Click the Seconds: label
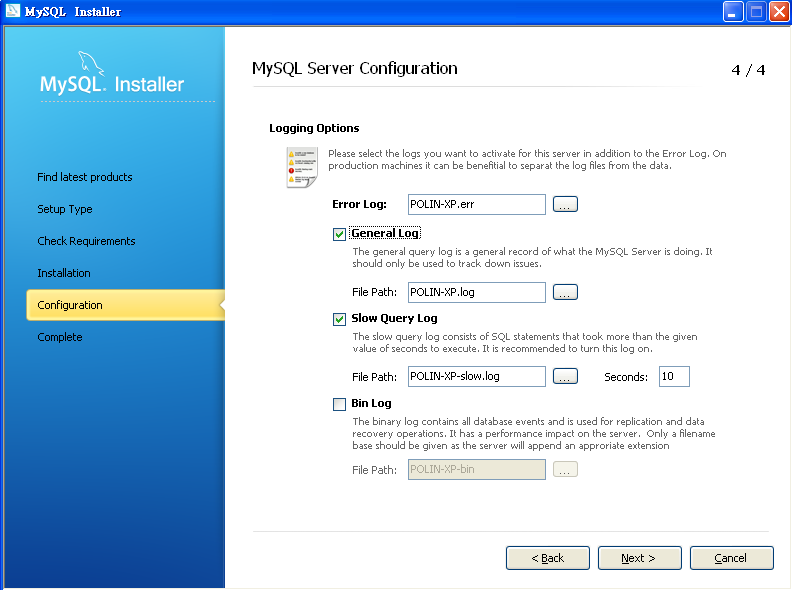Image resolution: width=792 pixels, height=590 pixels. pos(626,377)
